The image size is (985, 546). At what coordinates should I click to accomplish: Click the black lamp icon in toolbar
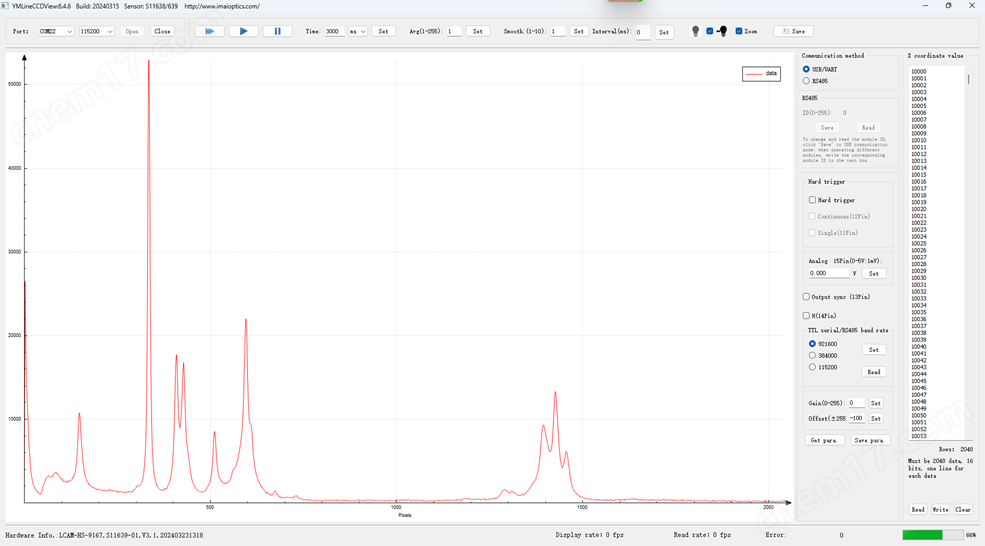click(722, 31)
